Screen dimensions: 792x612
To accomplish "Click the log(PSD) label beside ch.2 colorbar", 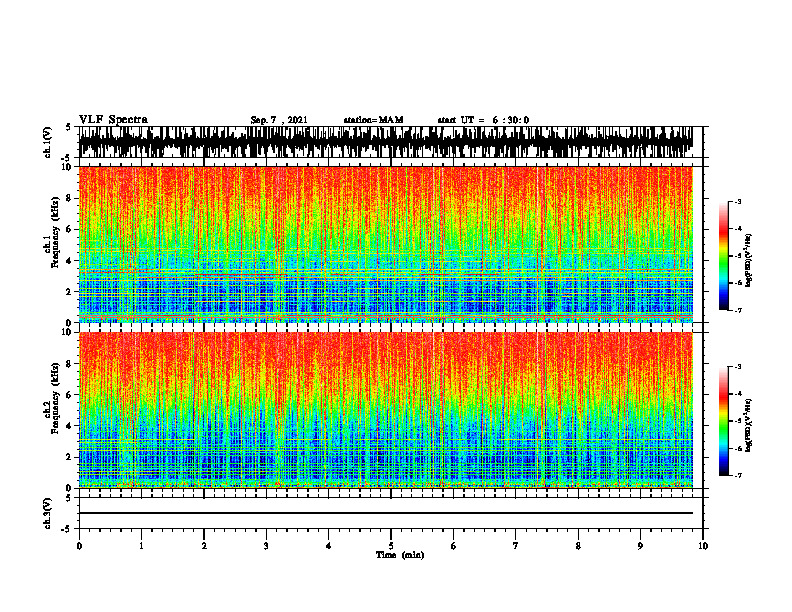I will [x=749, y=425].
